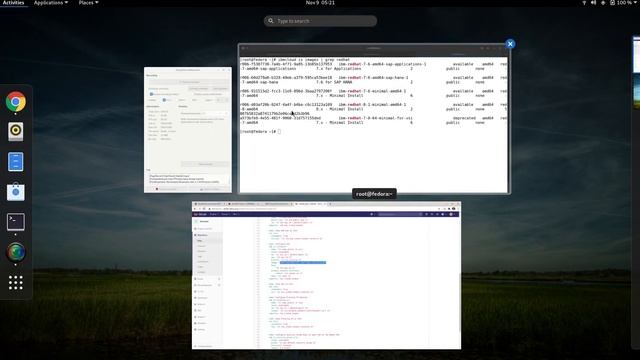640x360 pixels.
Task: Click the network status icon in top bar
Action: click(x=584, y=3)
